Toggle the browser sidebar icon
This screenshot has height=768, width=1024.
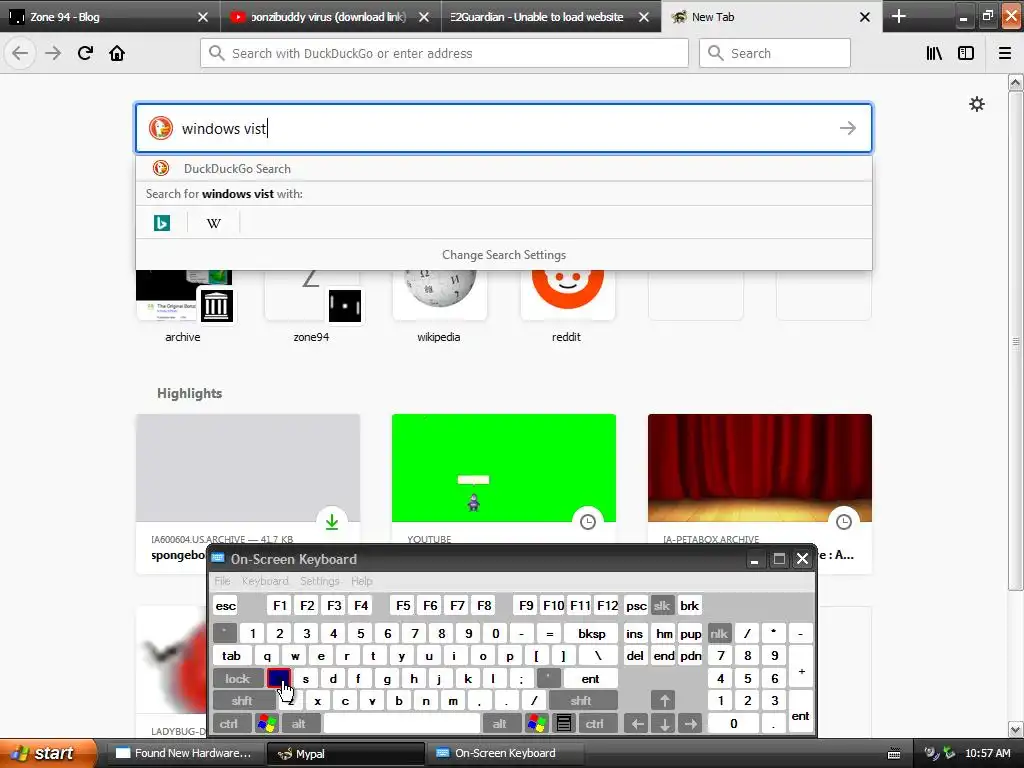966,53
